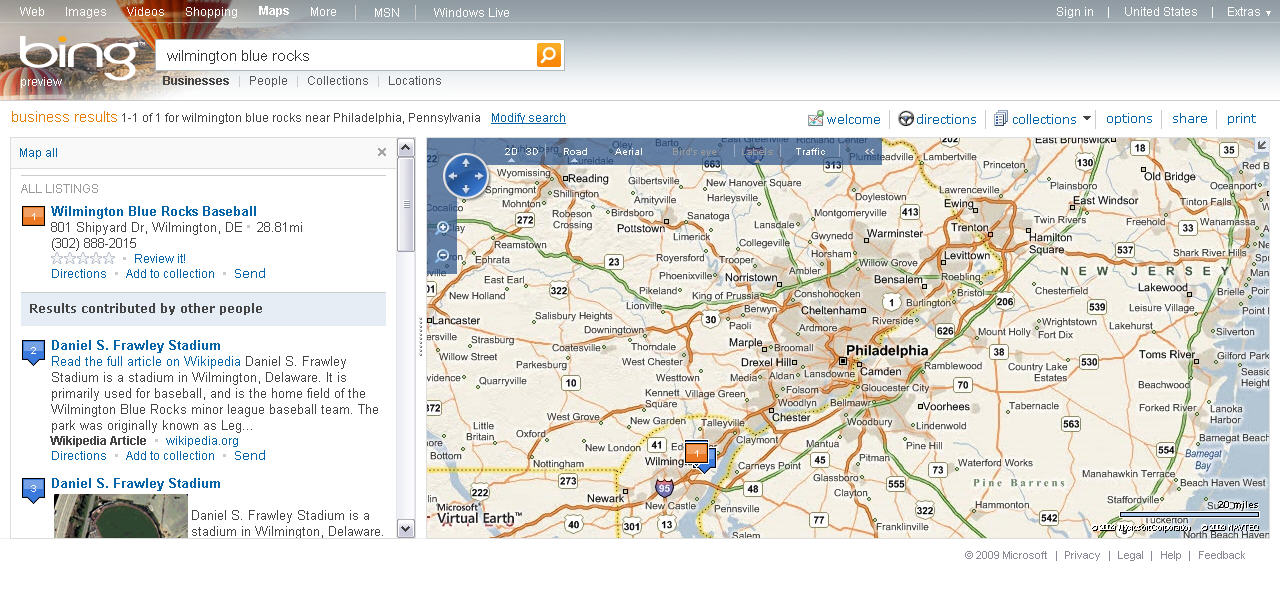Open the wikipedia.org source link
The width and height of the screenshot is (1280, 596).
point(202,440)
